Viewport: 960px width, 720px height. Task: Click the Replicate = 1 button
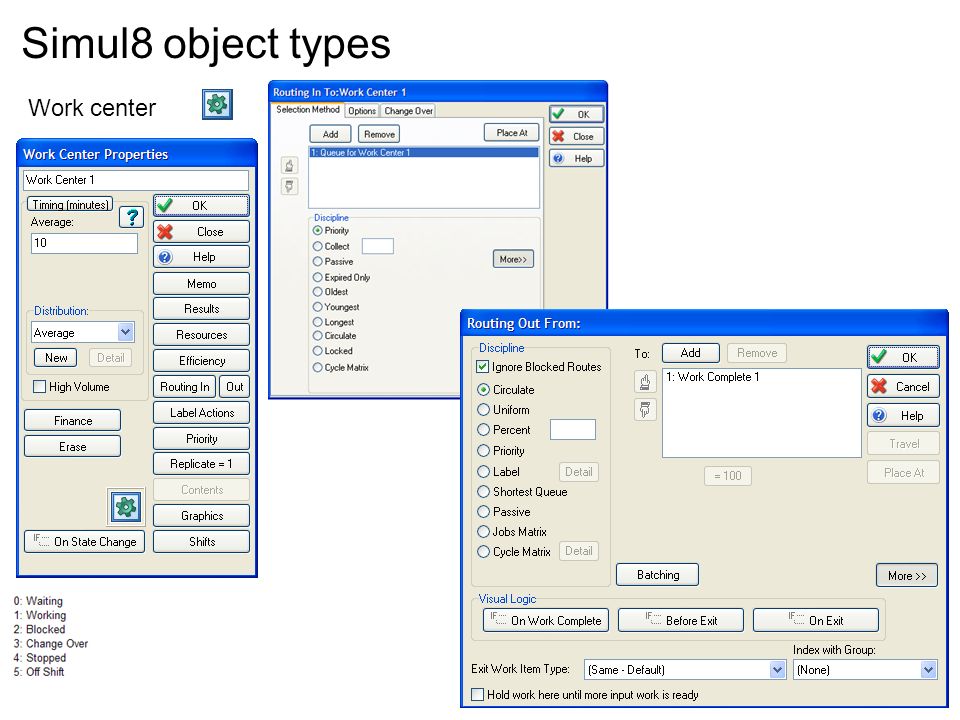point(201,464)
